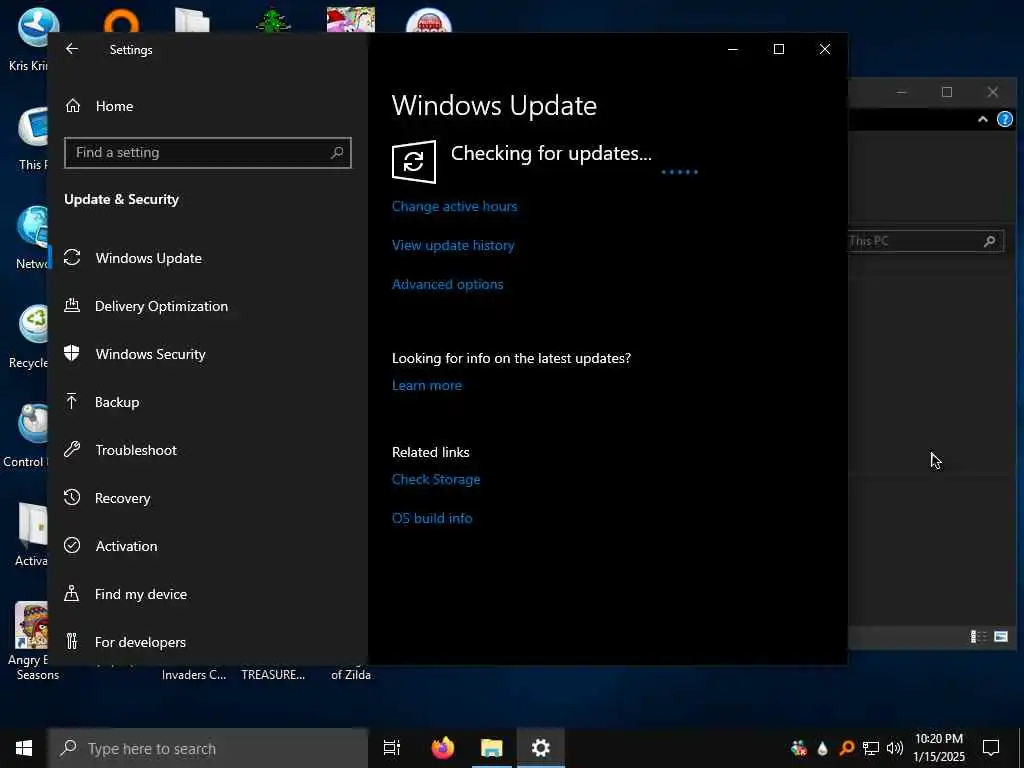Screen dimensions: 1024x768
Task: Click the Recovery clock icon
Action: click(x=72, y=498)
